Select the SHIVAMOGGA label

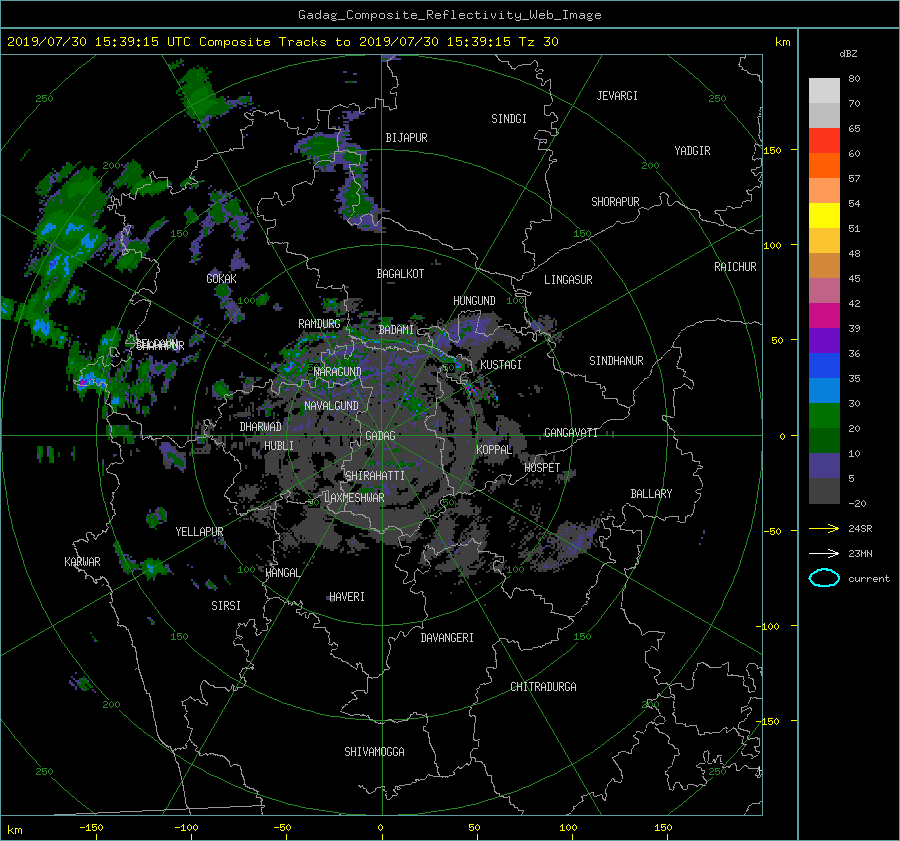[x=374, y=751]
